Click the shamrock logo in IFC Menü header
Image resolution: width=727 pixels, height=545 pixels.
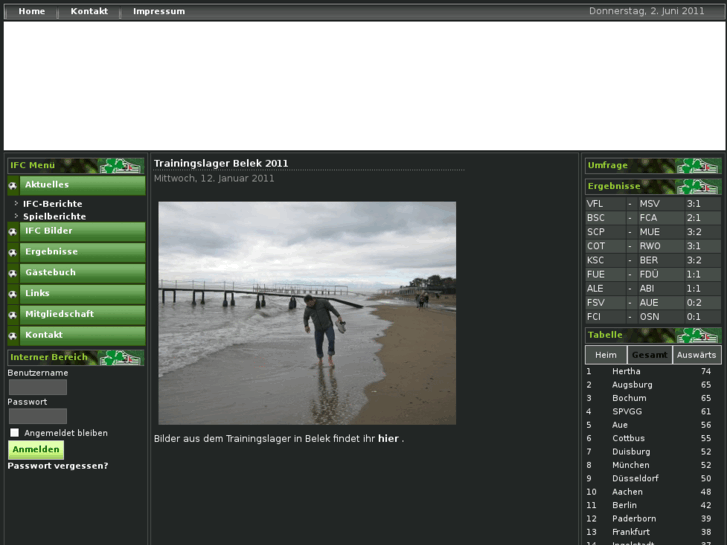pos(121,166)
